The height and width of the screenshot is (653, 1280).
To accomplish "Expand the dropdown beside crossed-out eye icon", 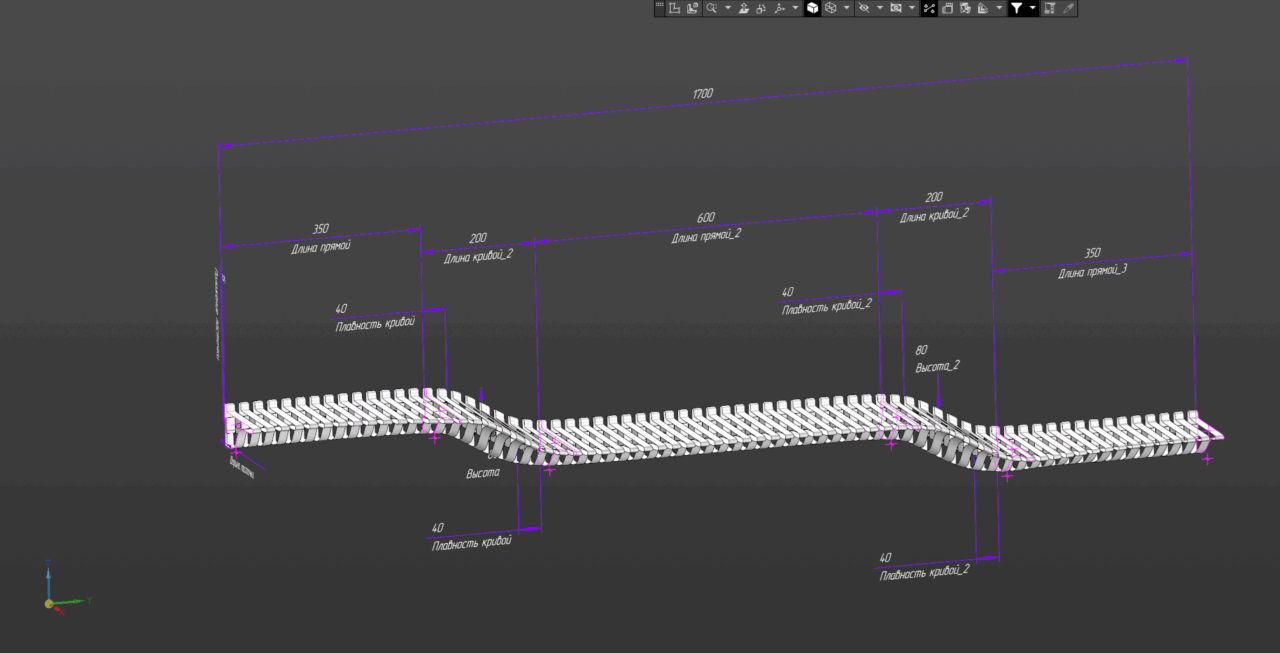I will [x=880, y=8].
